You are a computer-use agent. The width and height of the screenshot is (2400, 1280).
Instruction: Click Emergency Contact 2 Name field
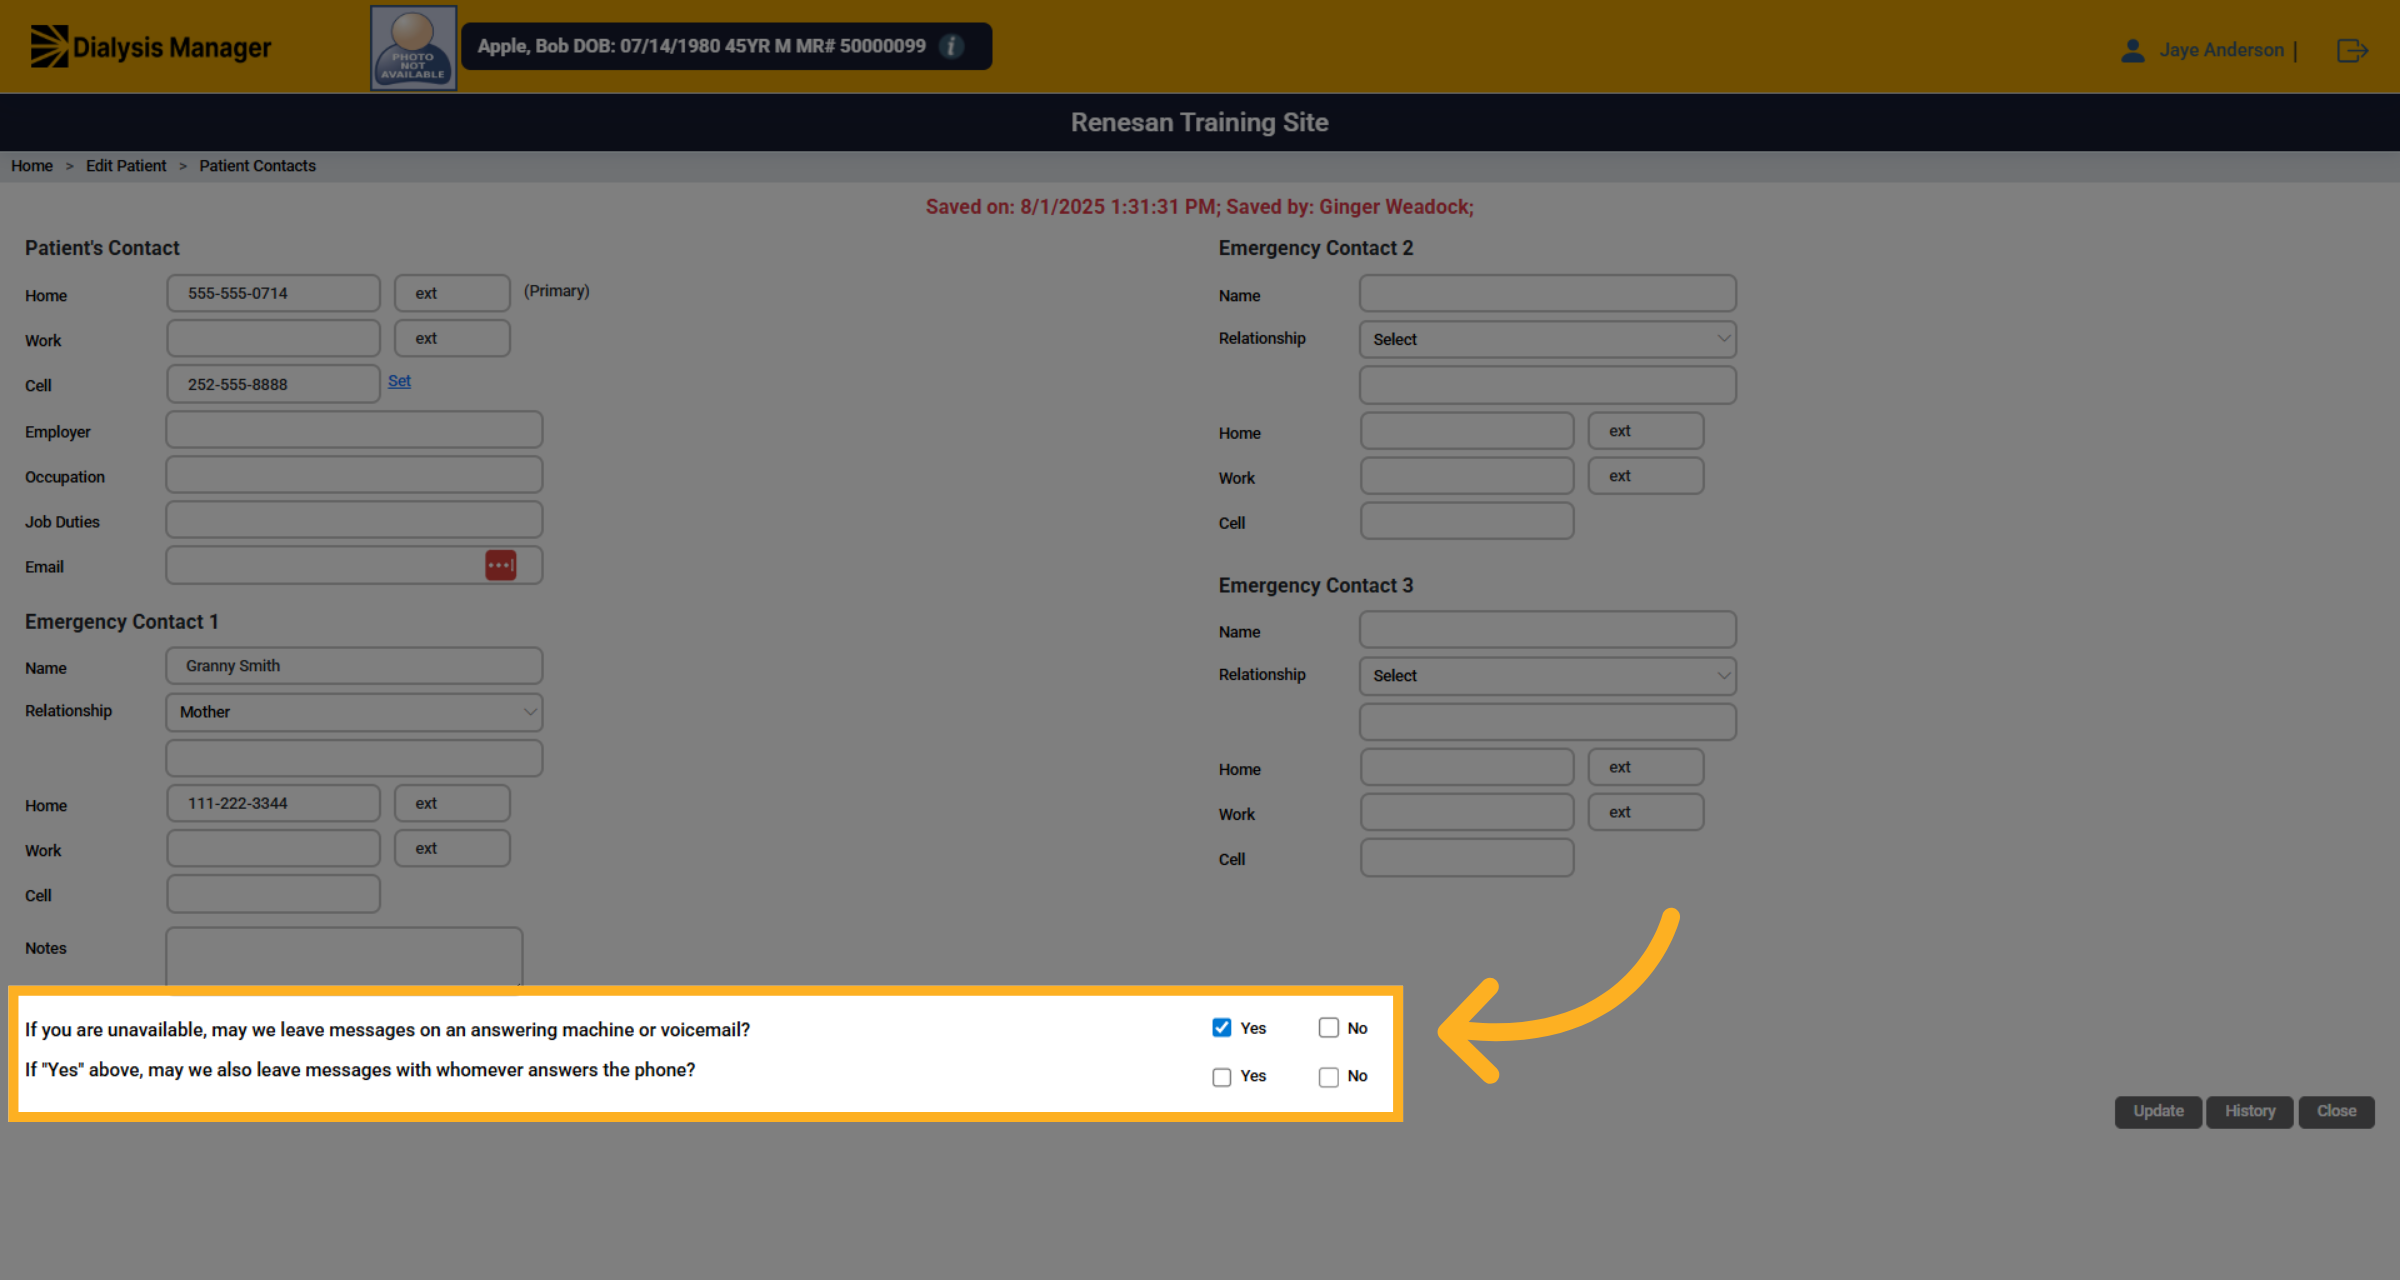[1547, 293]
